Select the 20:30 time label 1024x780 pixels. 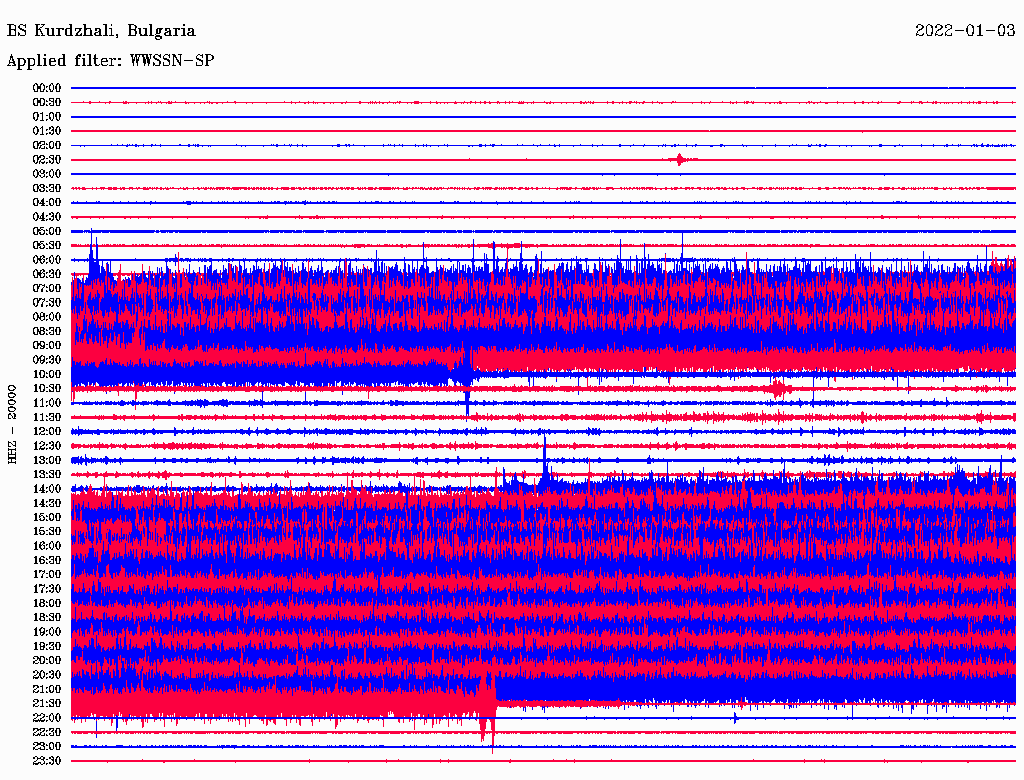click(x=47, y=675)
